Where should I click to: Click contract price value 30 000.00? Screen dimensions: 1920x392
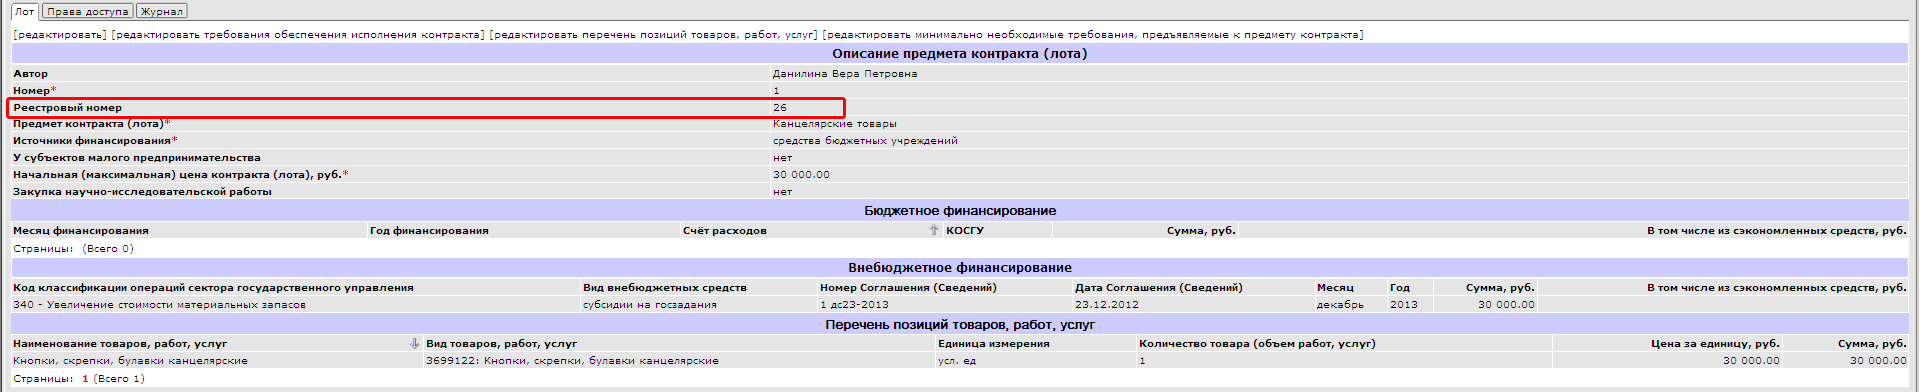pos(801,175)
